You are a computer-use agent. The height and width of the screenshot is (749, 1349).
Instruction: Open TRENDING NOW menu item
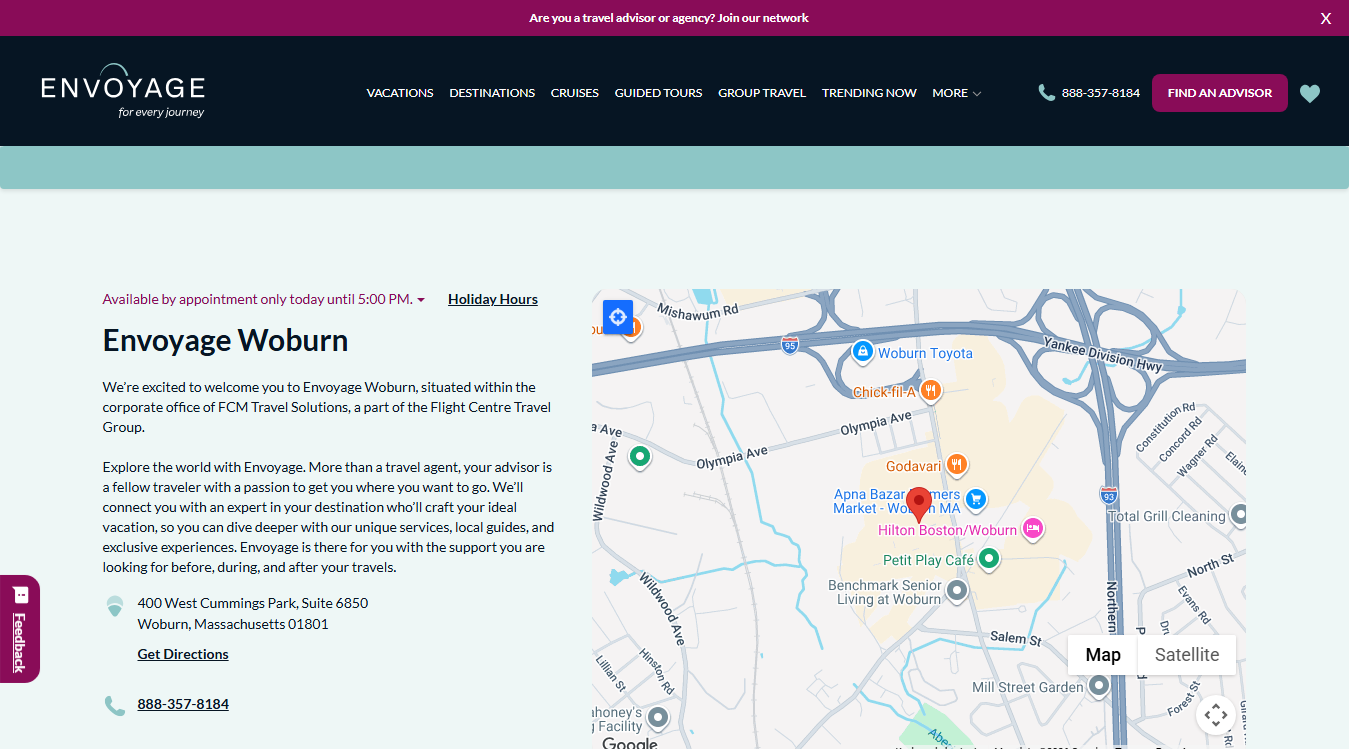(869, 93)
